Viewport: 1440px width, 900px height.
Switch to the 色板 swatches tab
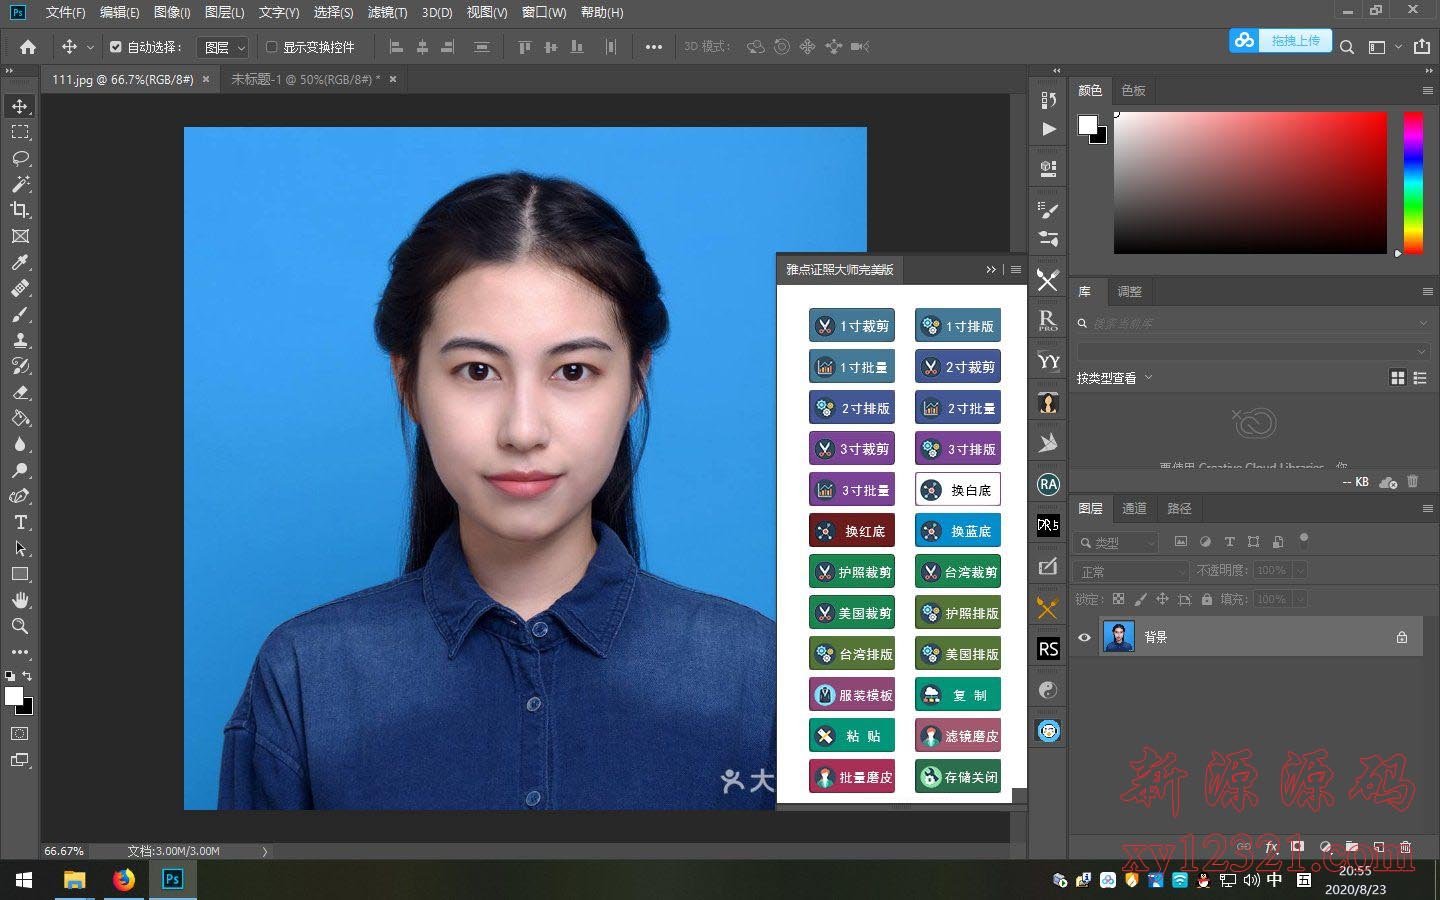pos(1133,90)
